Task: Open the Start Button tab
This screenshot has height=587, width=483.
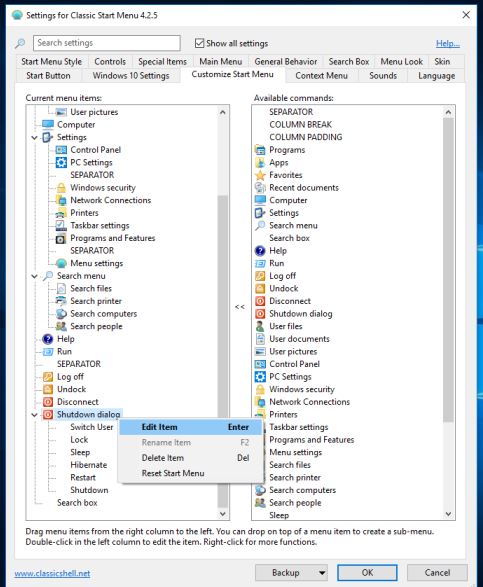Action: click(x=48, y=76)
